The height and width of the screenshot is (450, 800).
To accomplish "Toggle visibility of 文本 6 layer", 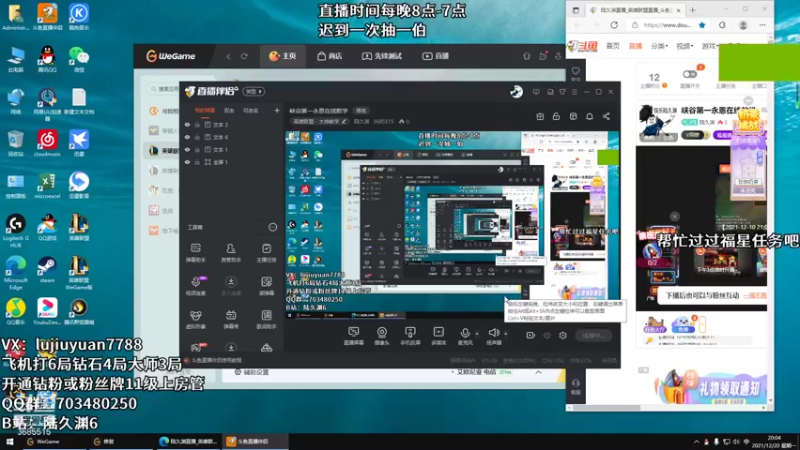I will point(187,137).
